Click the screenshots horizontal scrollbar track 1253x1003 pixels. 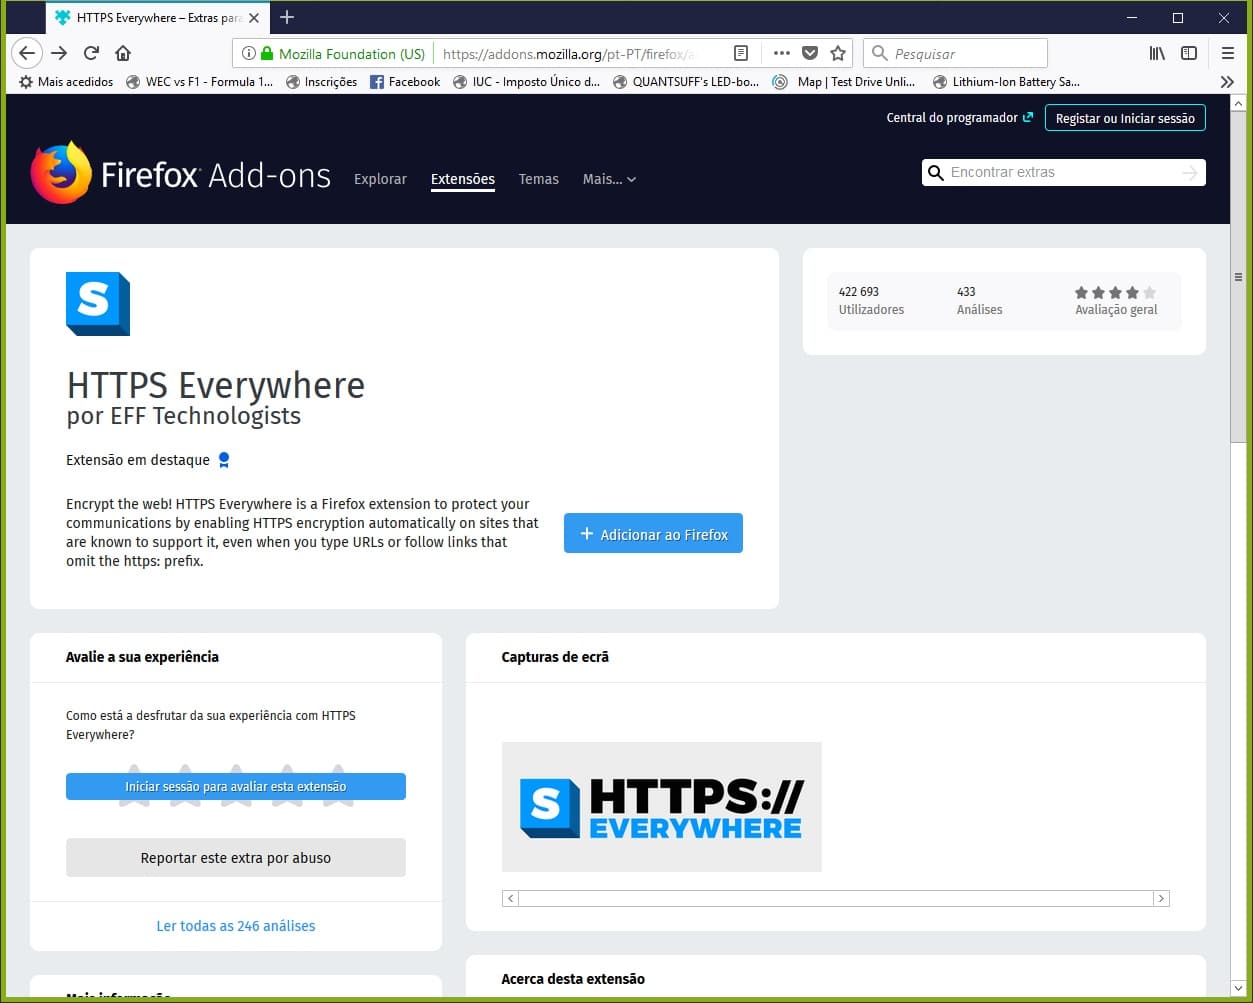coord(835,899)
